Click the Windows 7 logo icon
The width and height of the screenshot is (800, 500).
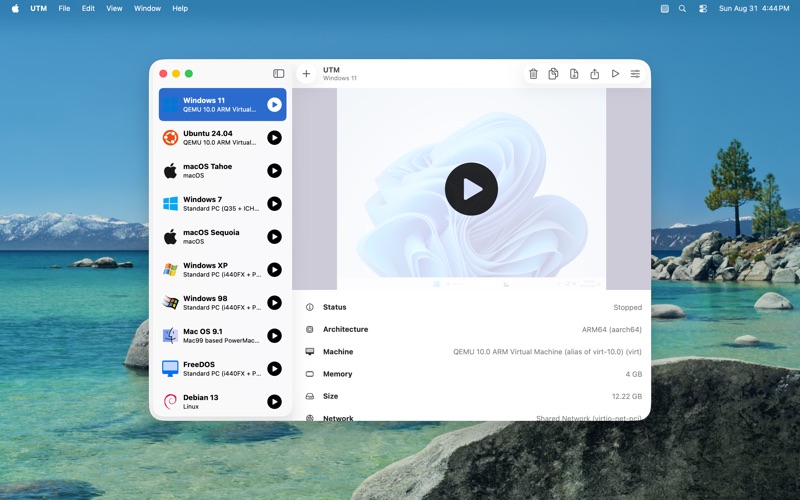pyautogui.click(x=170, y=204)
